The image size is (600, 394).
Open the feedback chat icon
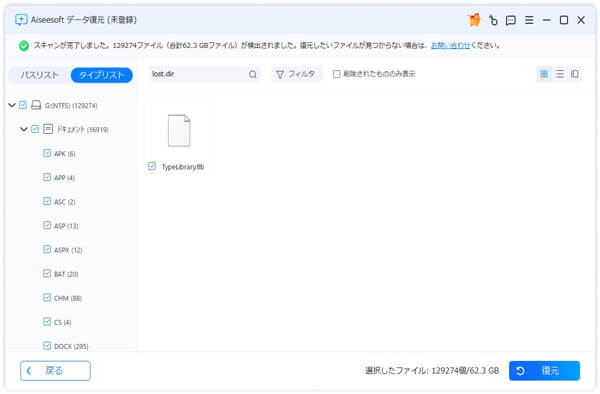point(510,20)
